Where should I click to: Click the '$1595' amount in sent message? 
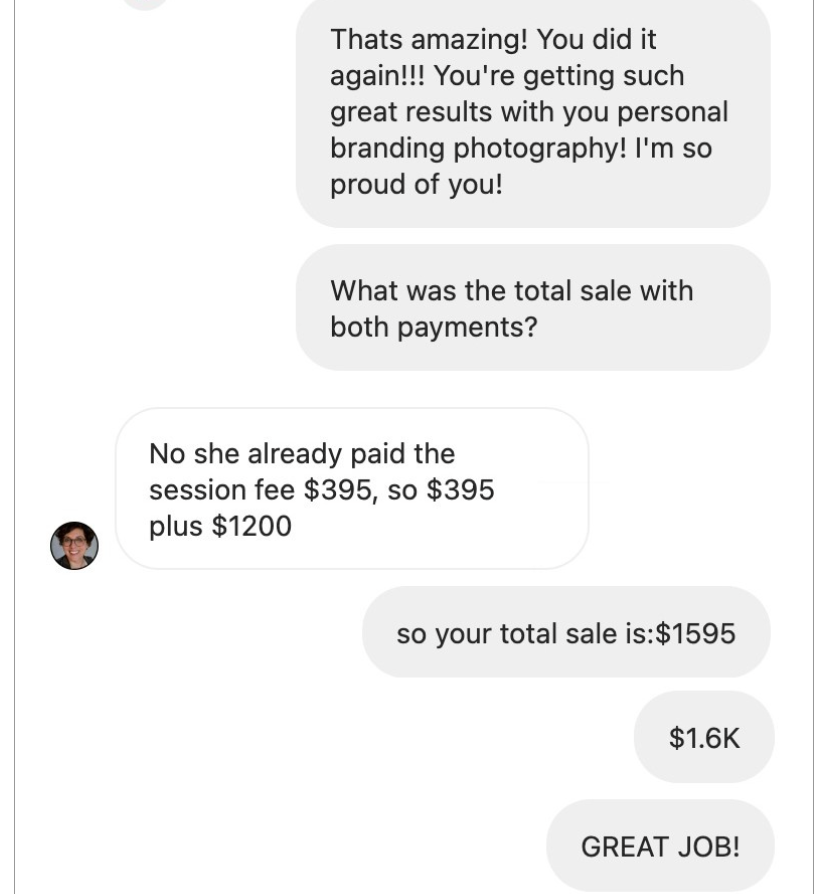[x=696, y=633]
